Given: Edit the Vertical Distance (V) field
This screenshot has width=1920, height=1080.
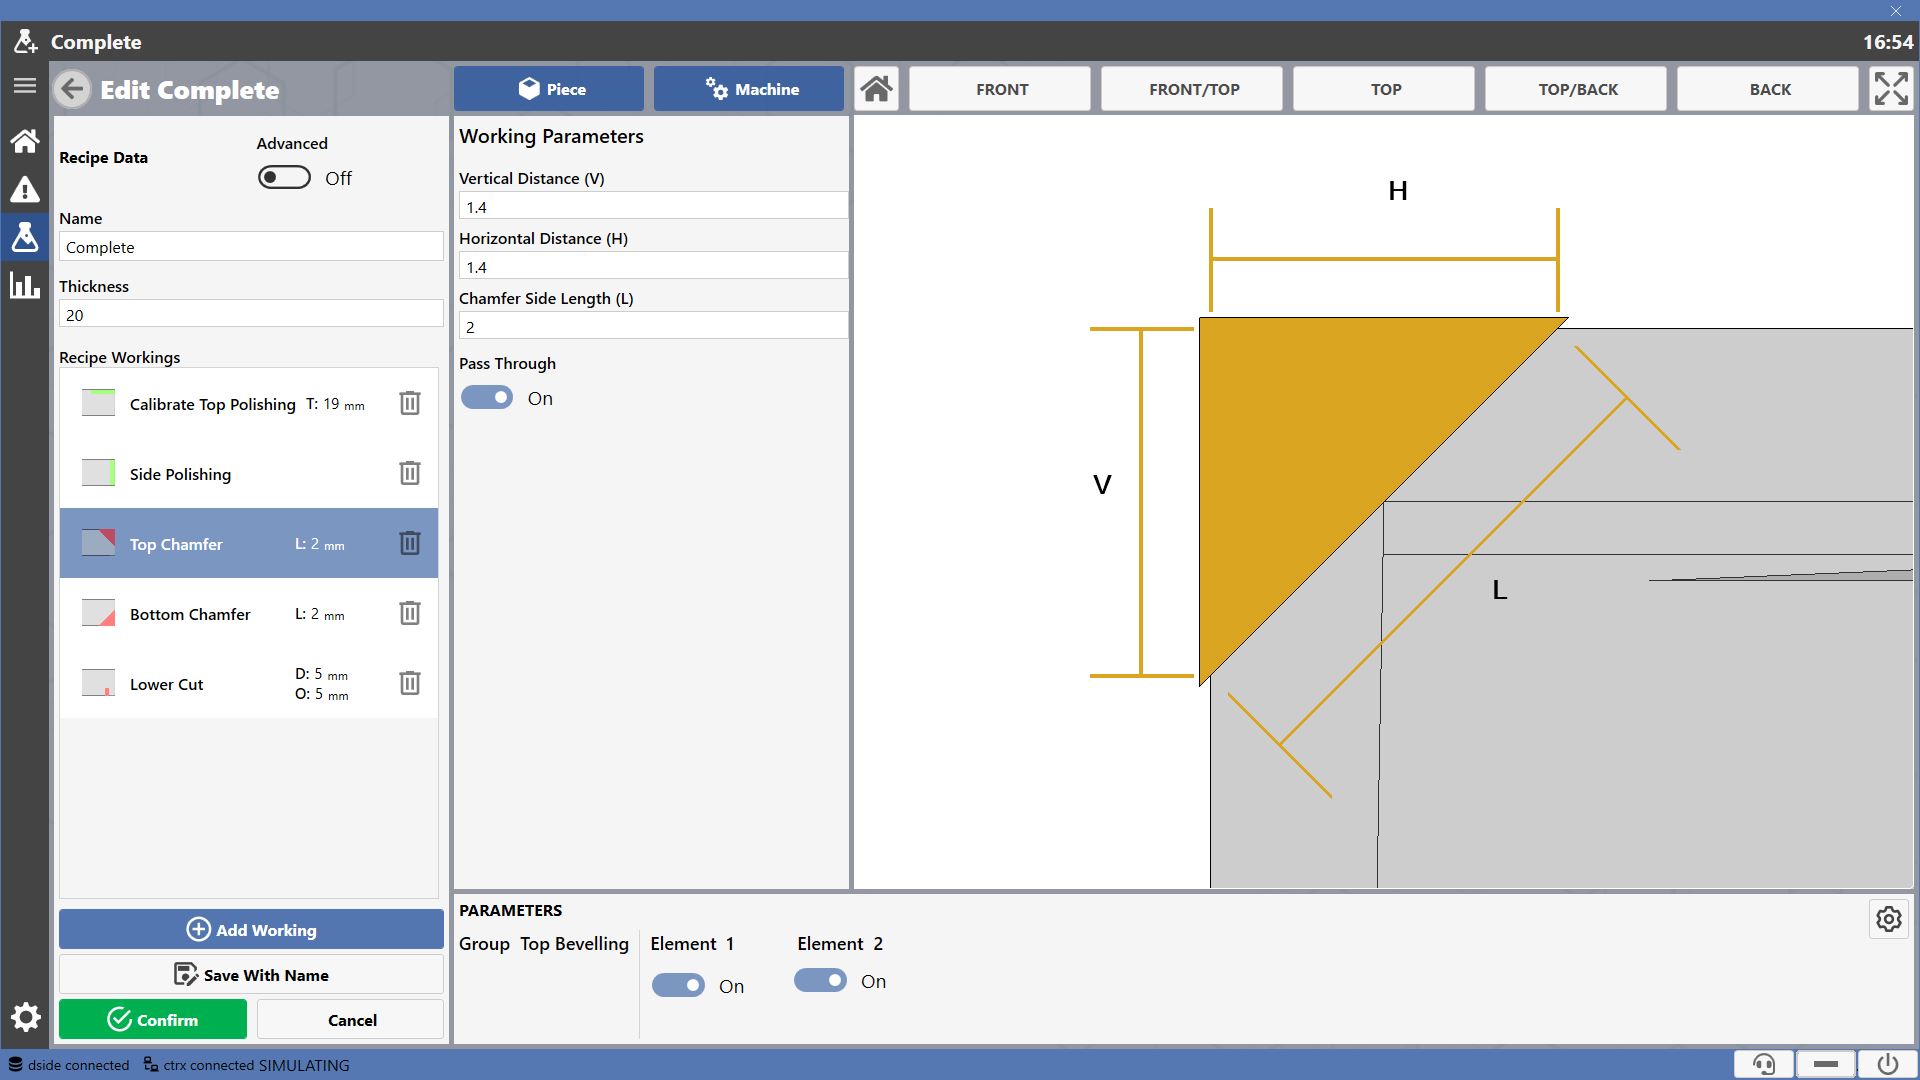Looking at the screenshot, I should [653, 207].
